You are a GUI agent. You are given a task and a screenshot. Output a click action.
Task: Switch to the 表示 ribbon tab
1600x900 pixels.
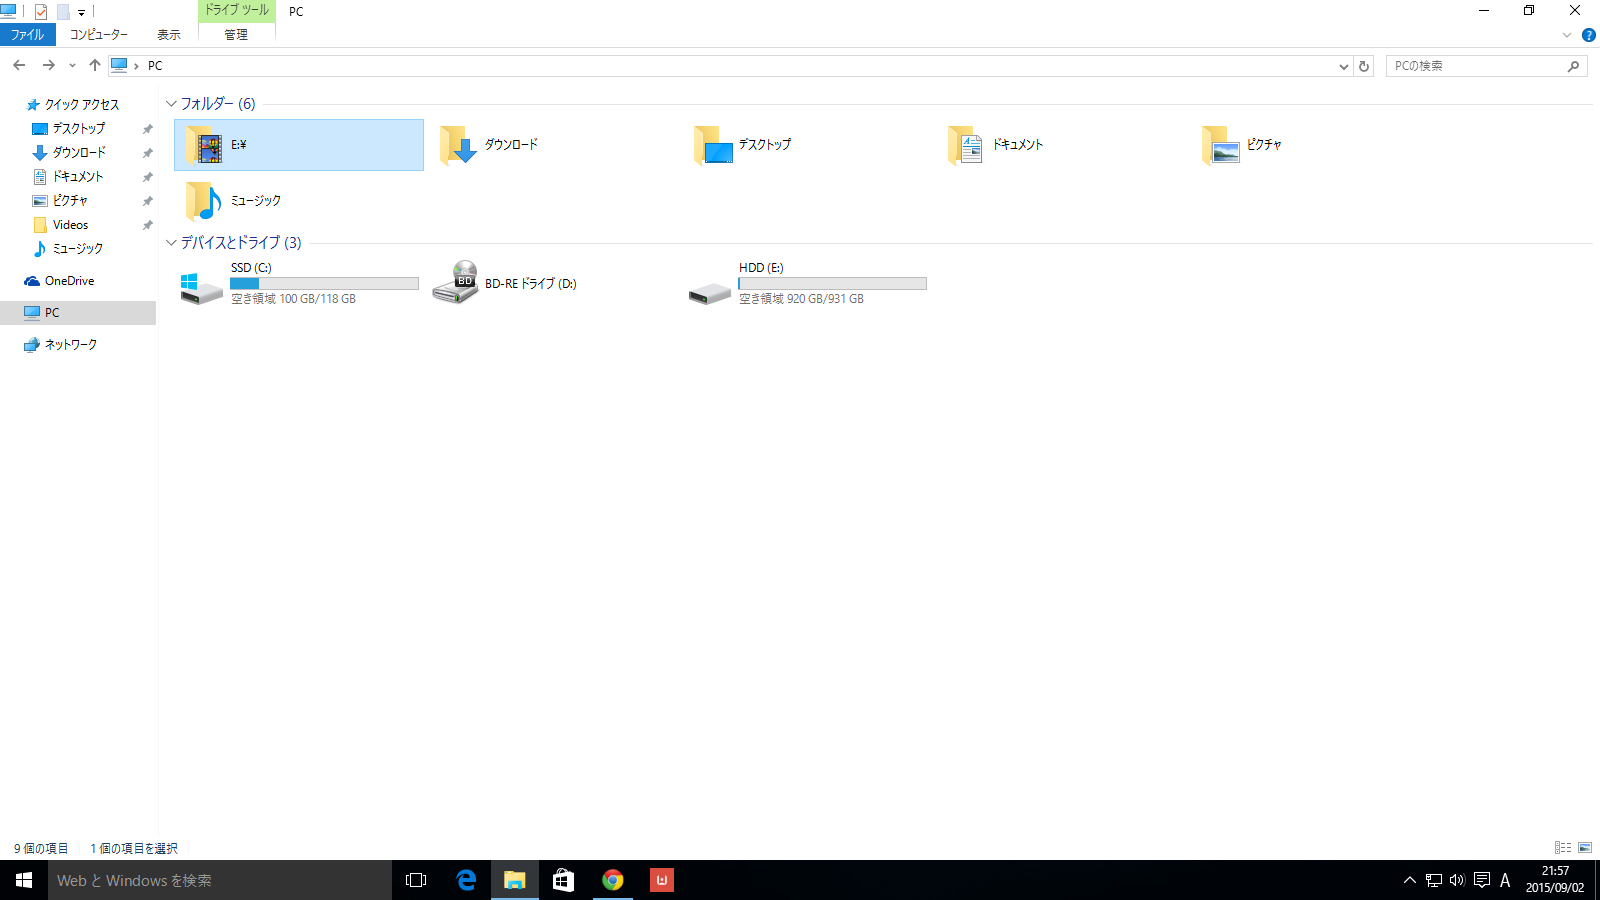click(x=169, y=35)
